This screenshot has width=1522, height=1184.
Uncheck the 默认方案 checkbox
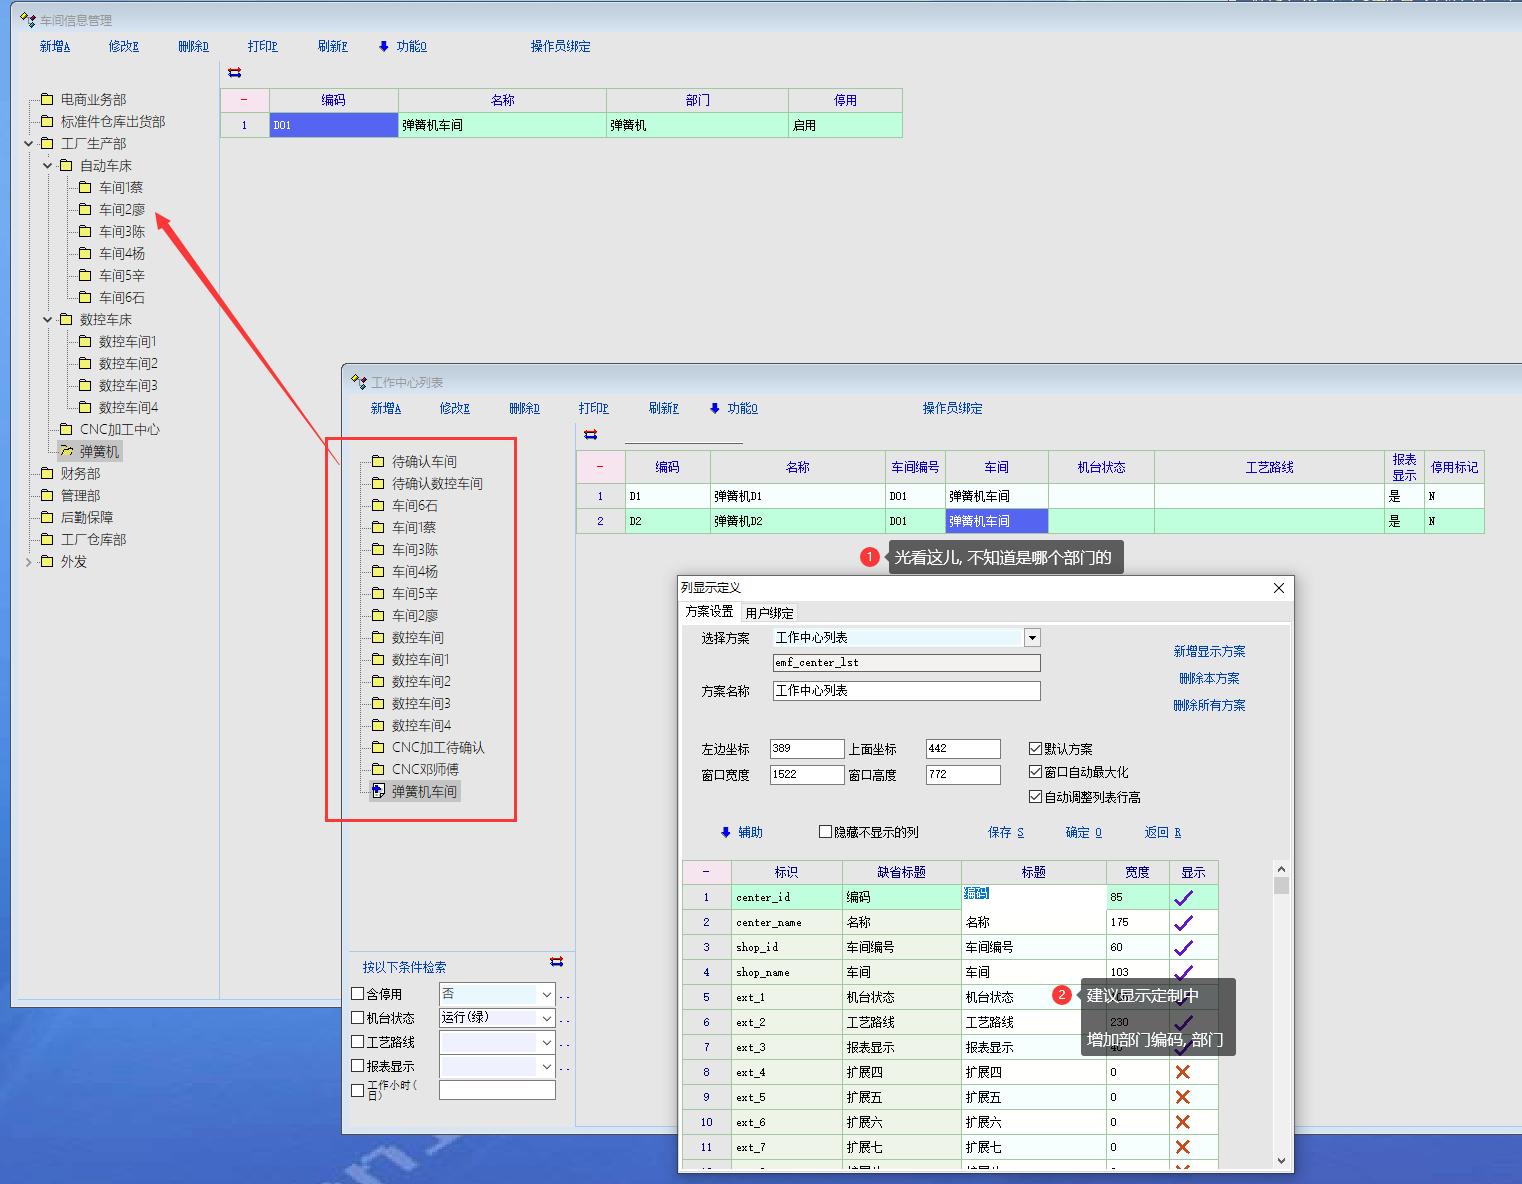pos(1035,749)
